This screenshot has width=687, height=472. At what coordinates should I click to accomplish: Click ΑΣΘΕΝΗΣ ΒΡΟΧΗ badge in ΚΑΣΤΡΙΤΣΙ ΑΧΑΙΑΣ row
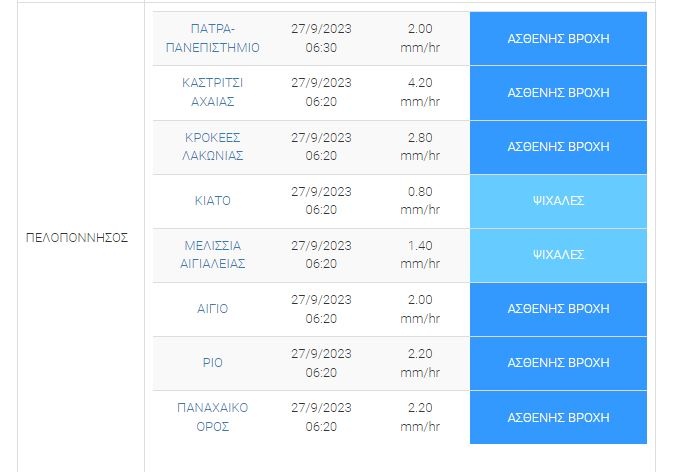pyautogui.click(x=558, y=92)
